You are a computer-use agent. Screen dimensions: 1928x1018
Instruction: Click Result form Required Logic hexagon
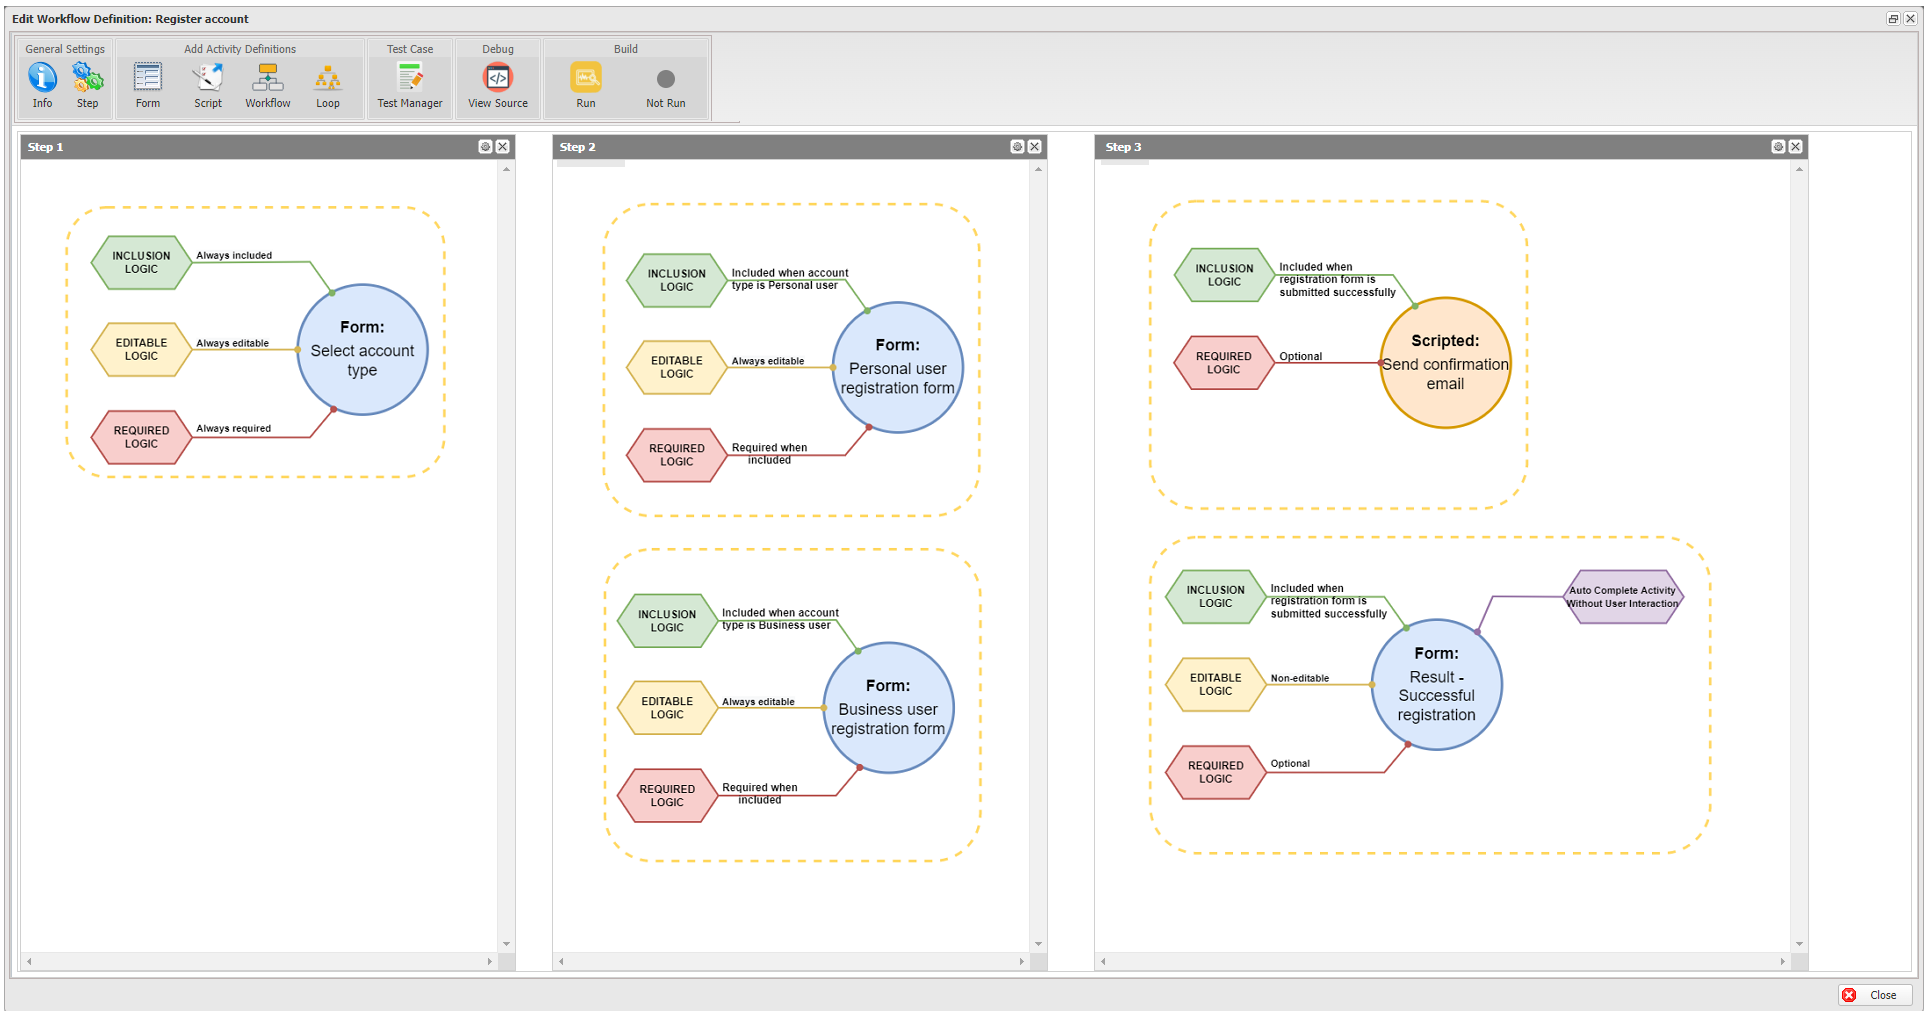tap(1215, 773)
